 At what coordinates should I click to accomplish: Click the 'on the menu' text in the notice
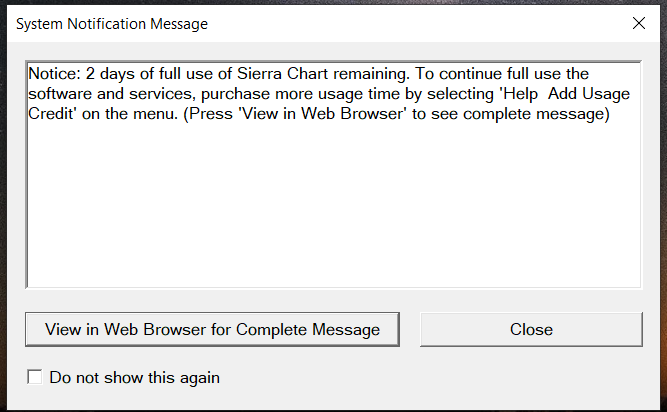click(124, 115)
